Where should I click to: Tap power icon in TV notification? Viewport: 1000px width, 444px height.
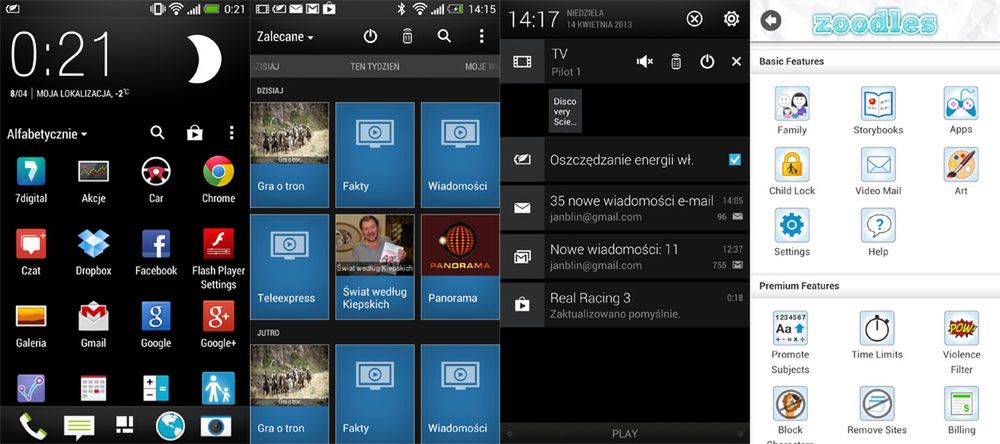click(x=707, y=61)
